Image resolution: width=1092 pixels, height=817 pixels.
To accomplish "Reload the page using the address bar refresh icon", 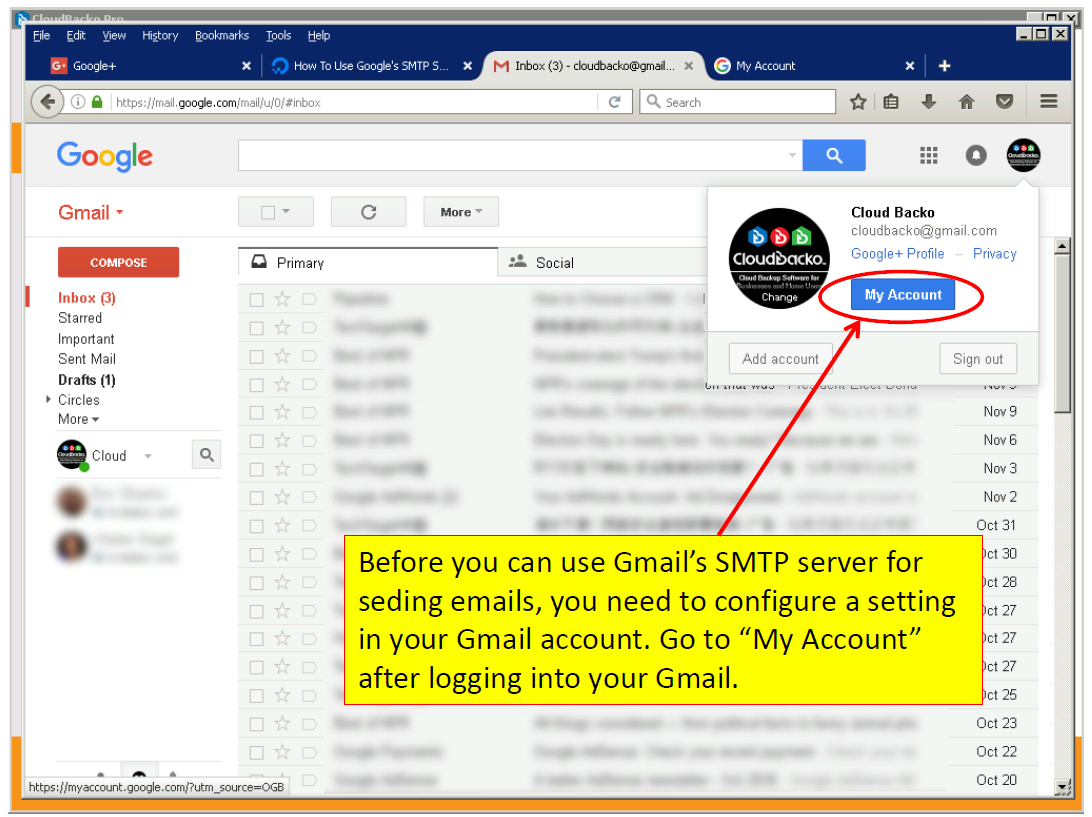I will 614,102.
